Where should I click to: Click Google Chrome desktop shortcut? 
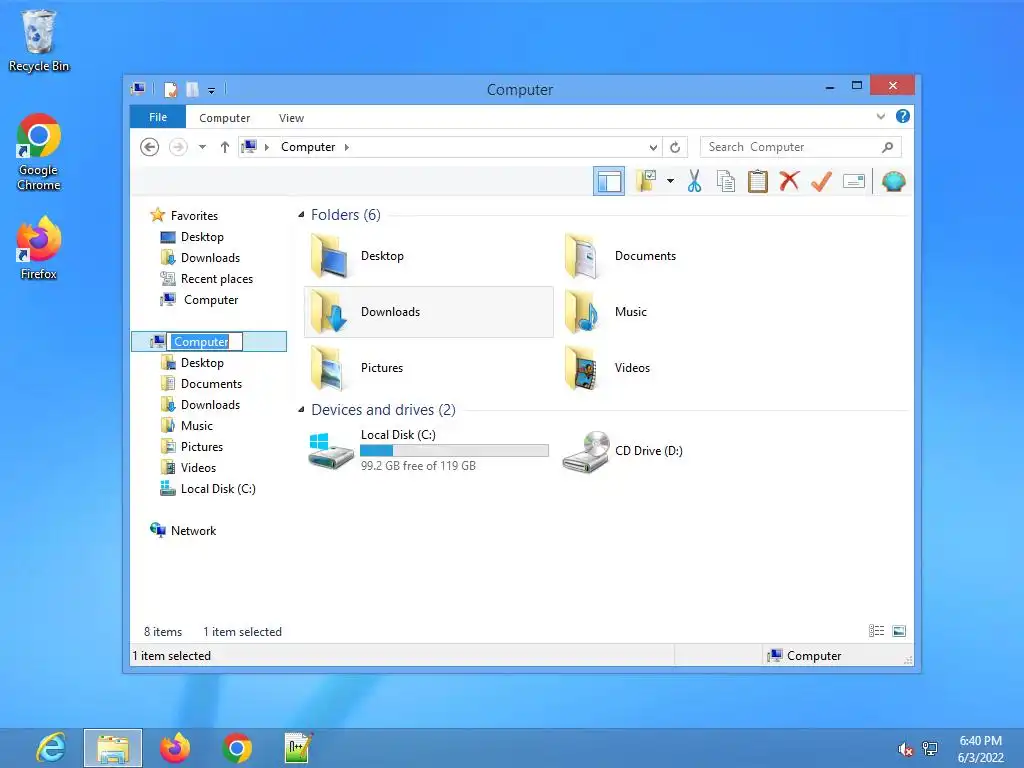pos(39,152)
